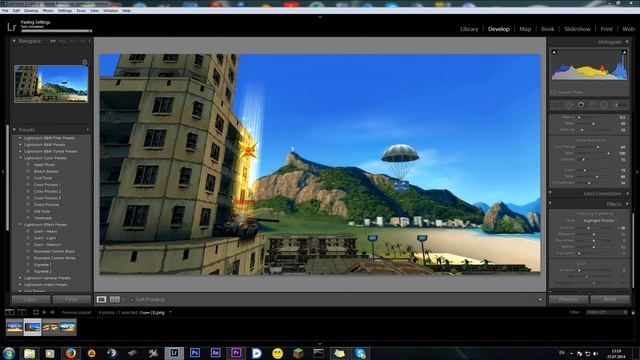Open the Book module
The image size is (640, 360).
pyautogui.click(x=547, y=29)
